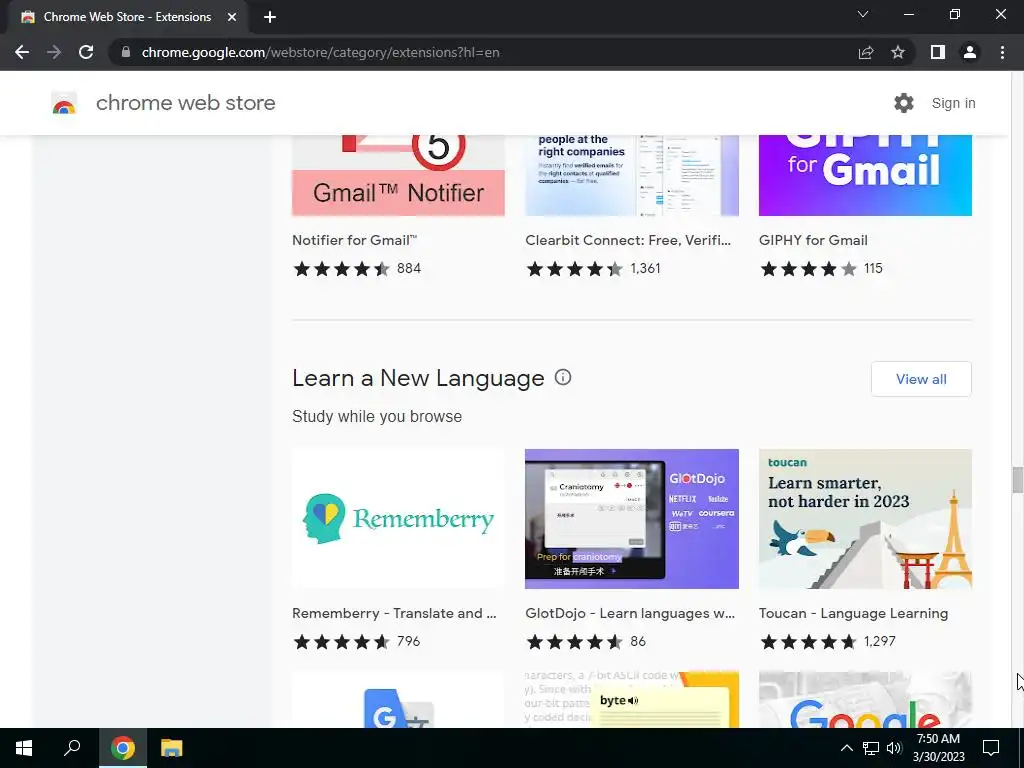Open the browser side panel
The image size is (1024, 768).
[938, 52]
